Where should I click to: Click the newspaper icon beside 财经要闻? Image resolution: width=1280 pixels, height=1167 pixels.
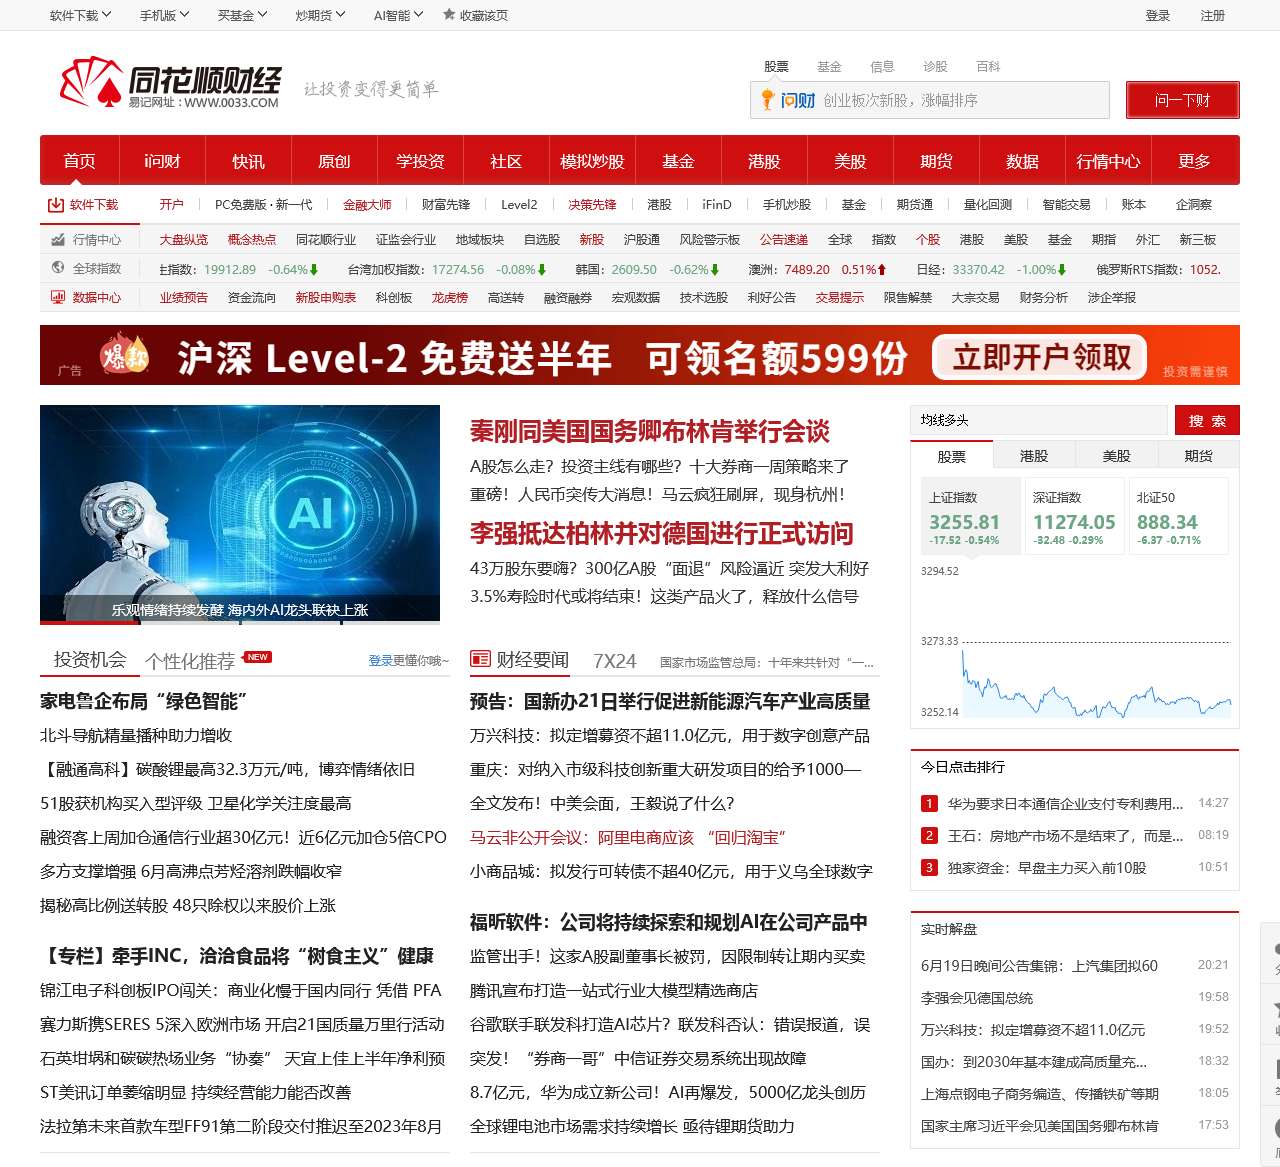click(x=481, y=660)
